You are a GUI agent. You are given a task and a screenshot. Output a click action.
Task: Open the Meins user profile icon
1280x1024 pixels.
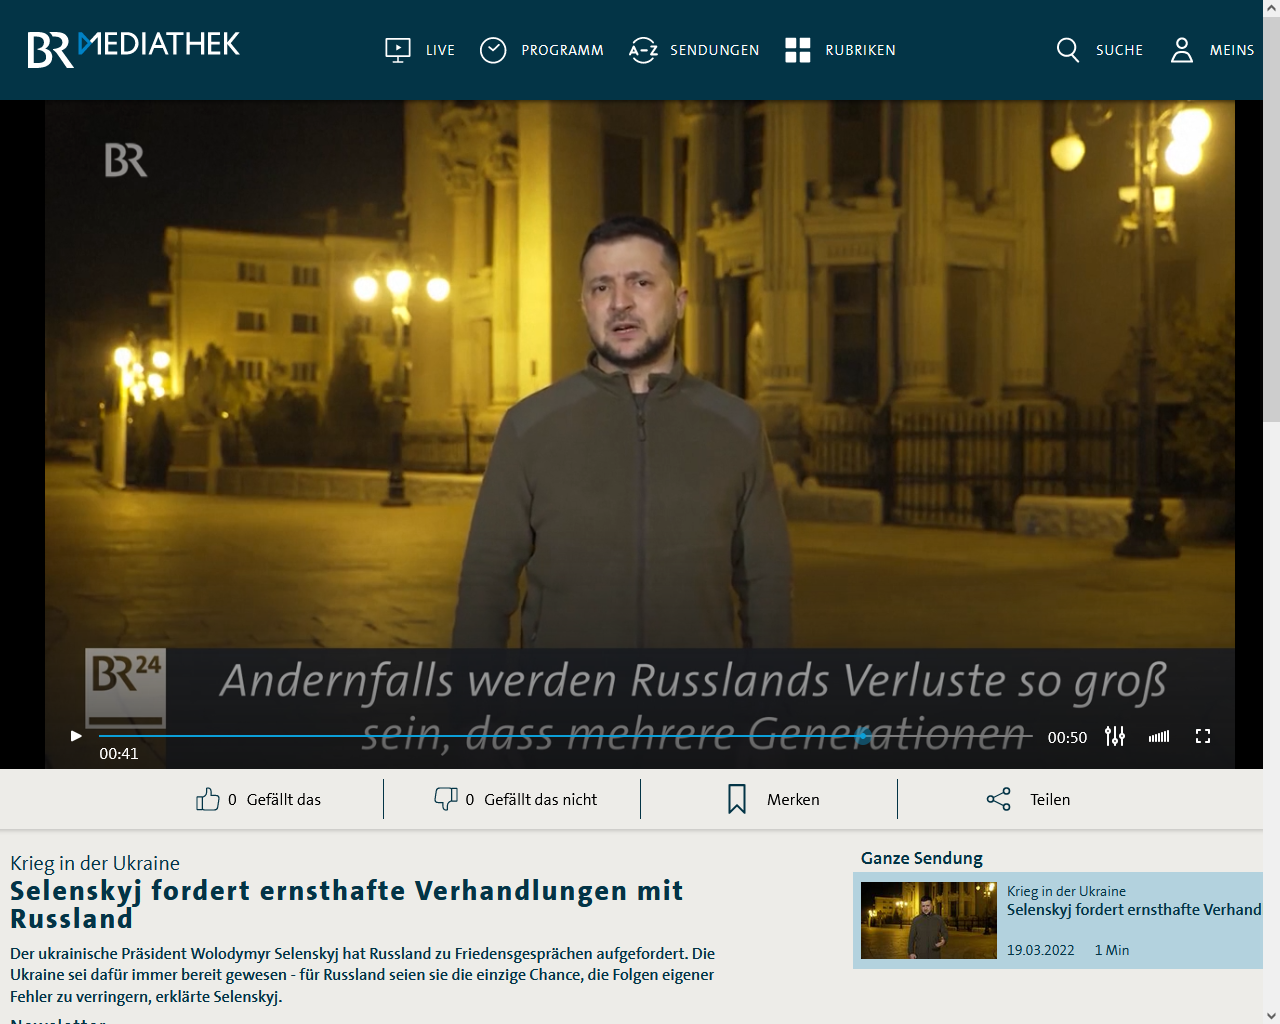tap(1182, 50)
